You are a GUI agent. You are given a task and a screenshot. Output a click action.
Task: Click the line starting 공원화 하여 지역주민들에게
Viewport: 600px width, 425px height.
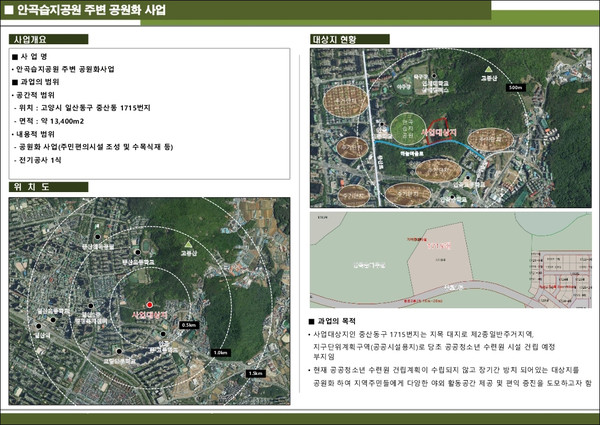(452, 383)
